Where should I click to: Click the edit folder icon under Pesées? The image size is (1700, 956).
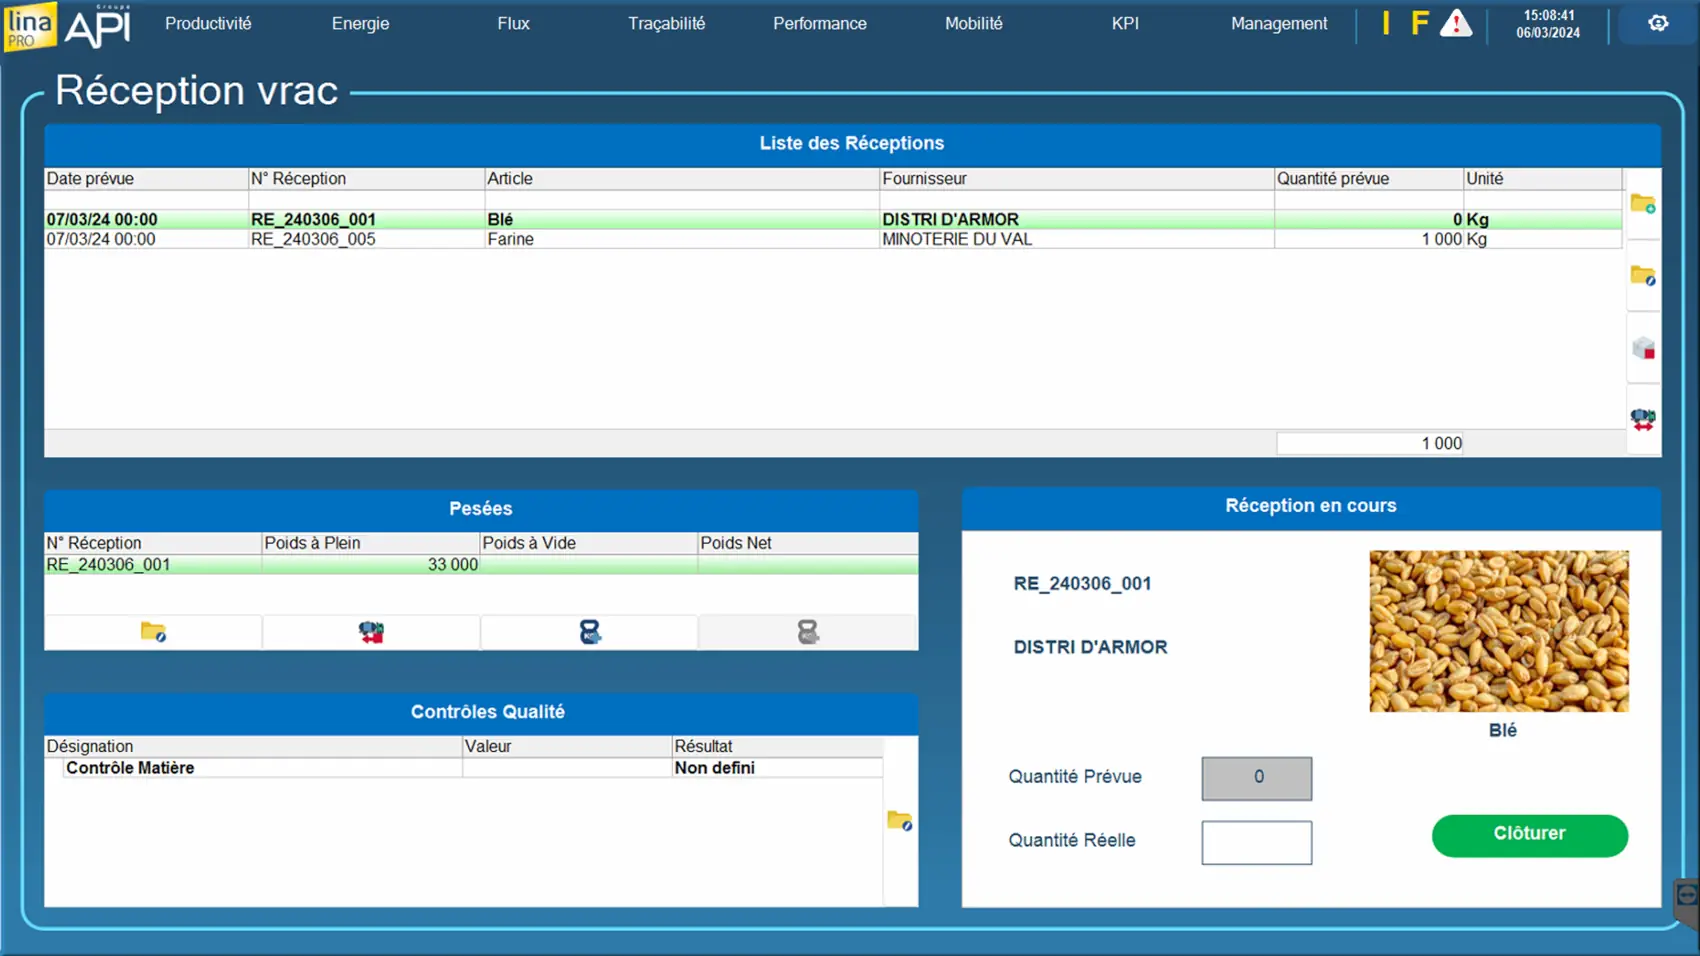(x=153, y=632)
